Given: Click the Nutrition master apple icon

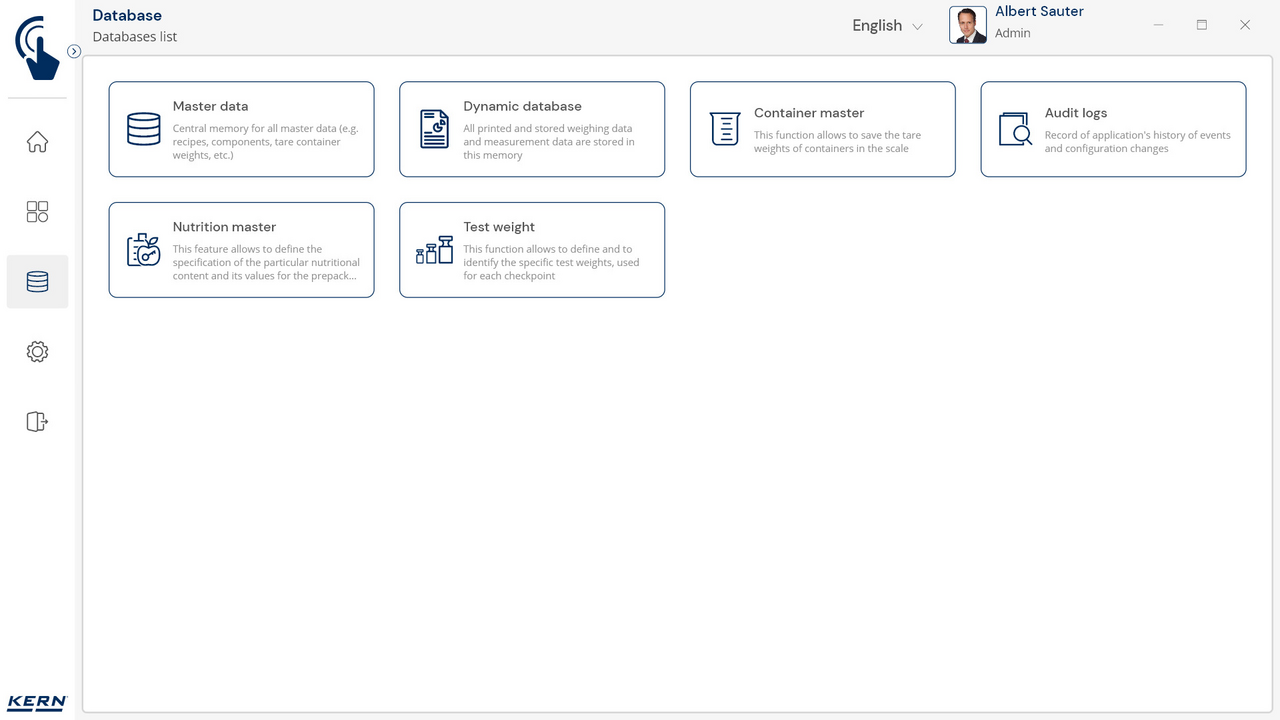Looking at the screenshot, I should (144, 250).
